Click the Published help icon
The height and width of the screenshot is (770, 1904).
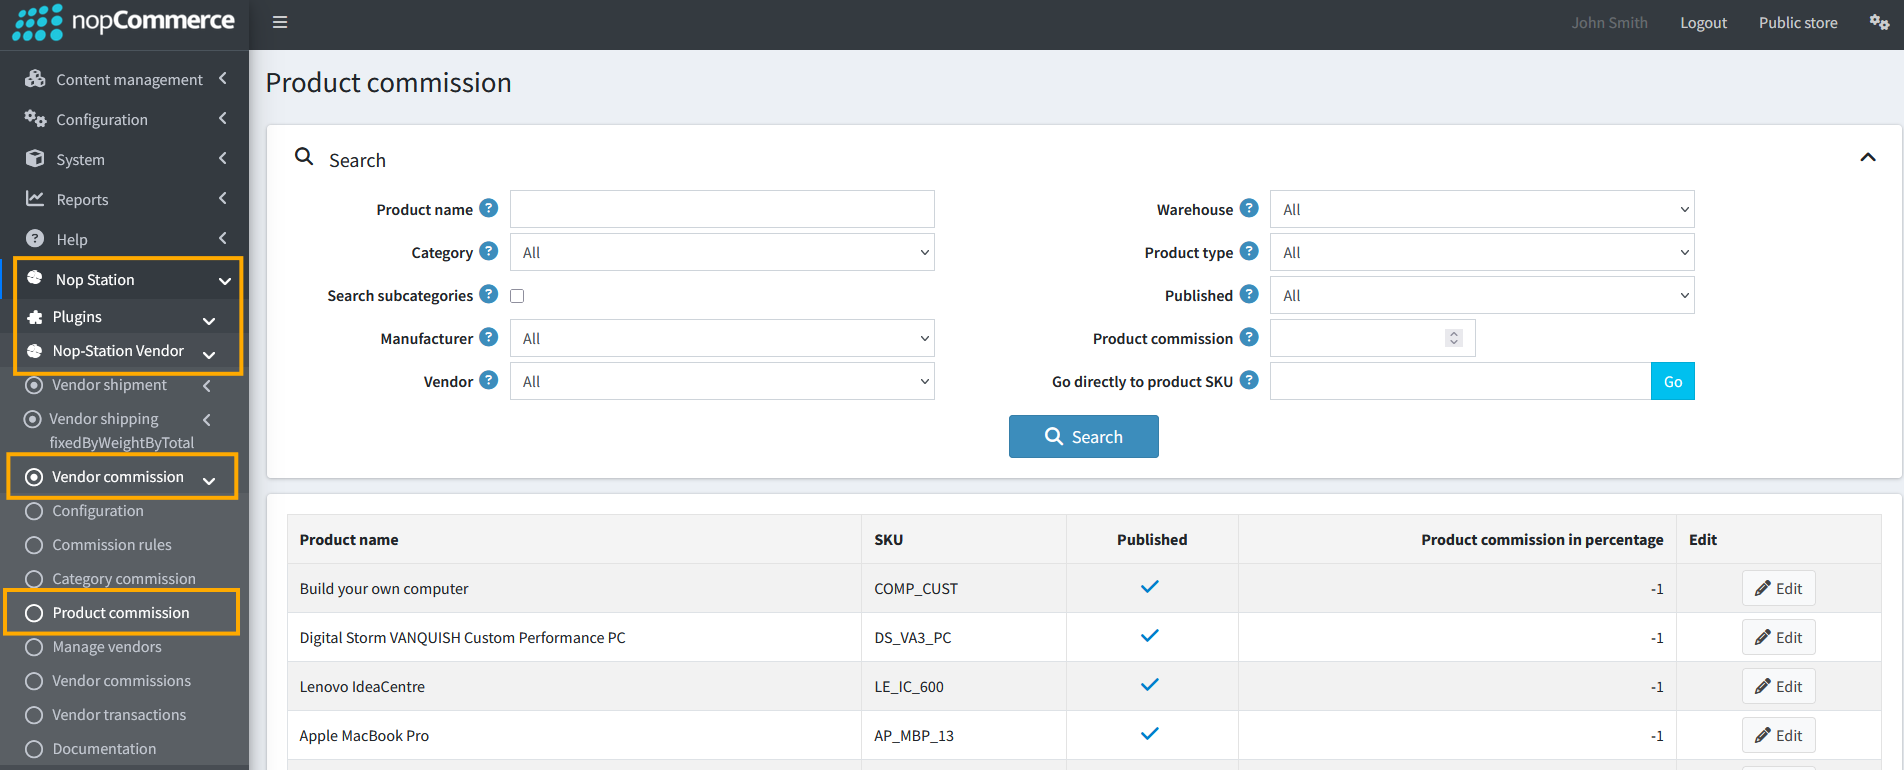pos(1249,294)
